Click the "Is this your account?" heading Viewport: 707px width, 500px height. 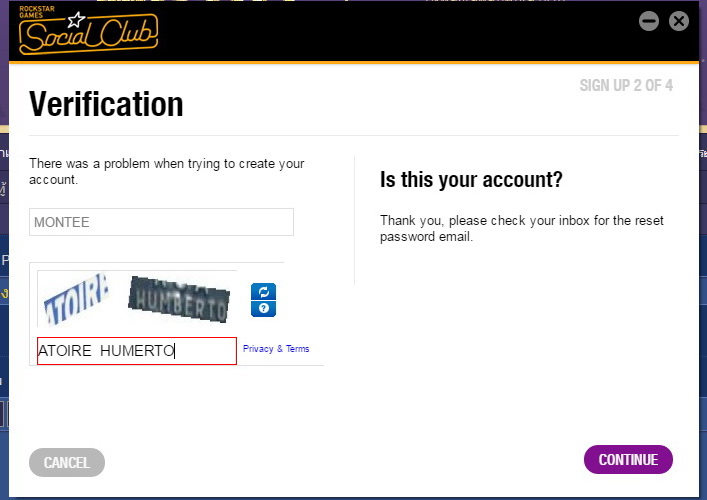[x=471, y=179]
